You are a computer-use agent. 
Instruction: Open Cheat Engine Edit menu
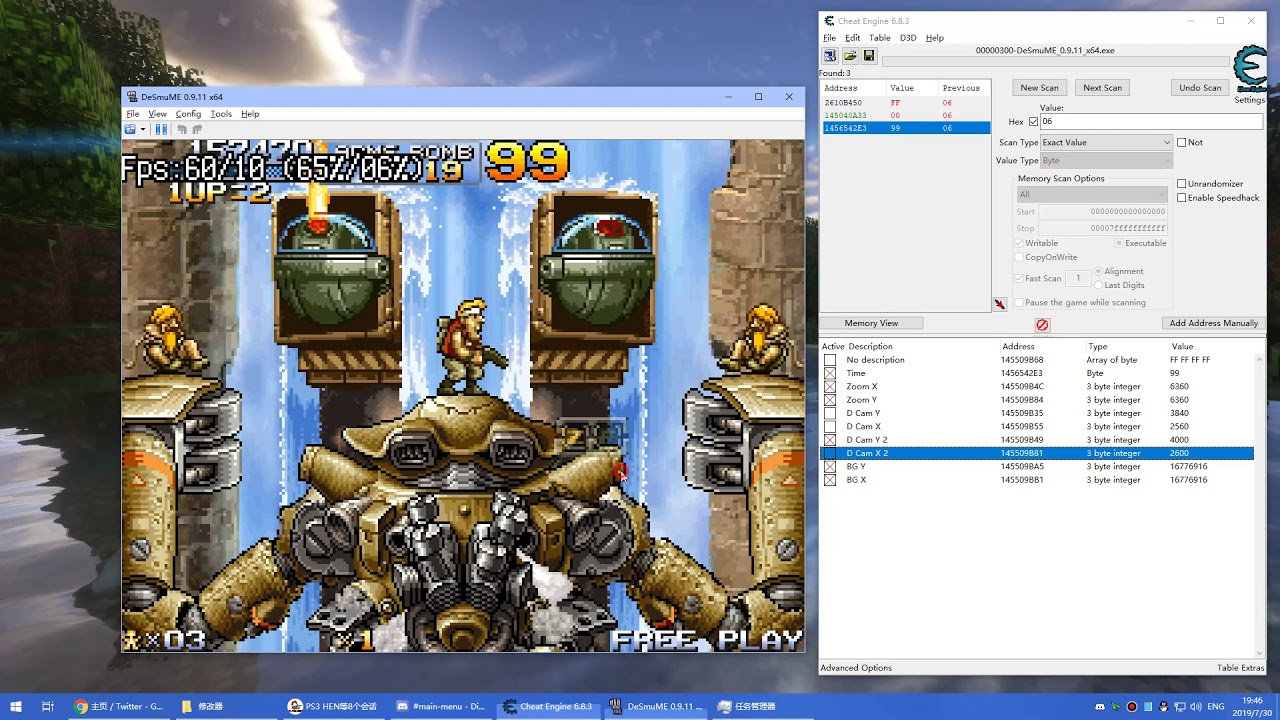(852, 38)
